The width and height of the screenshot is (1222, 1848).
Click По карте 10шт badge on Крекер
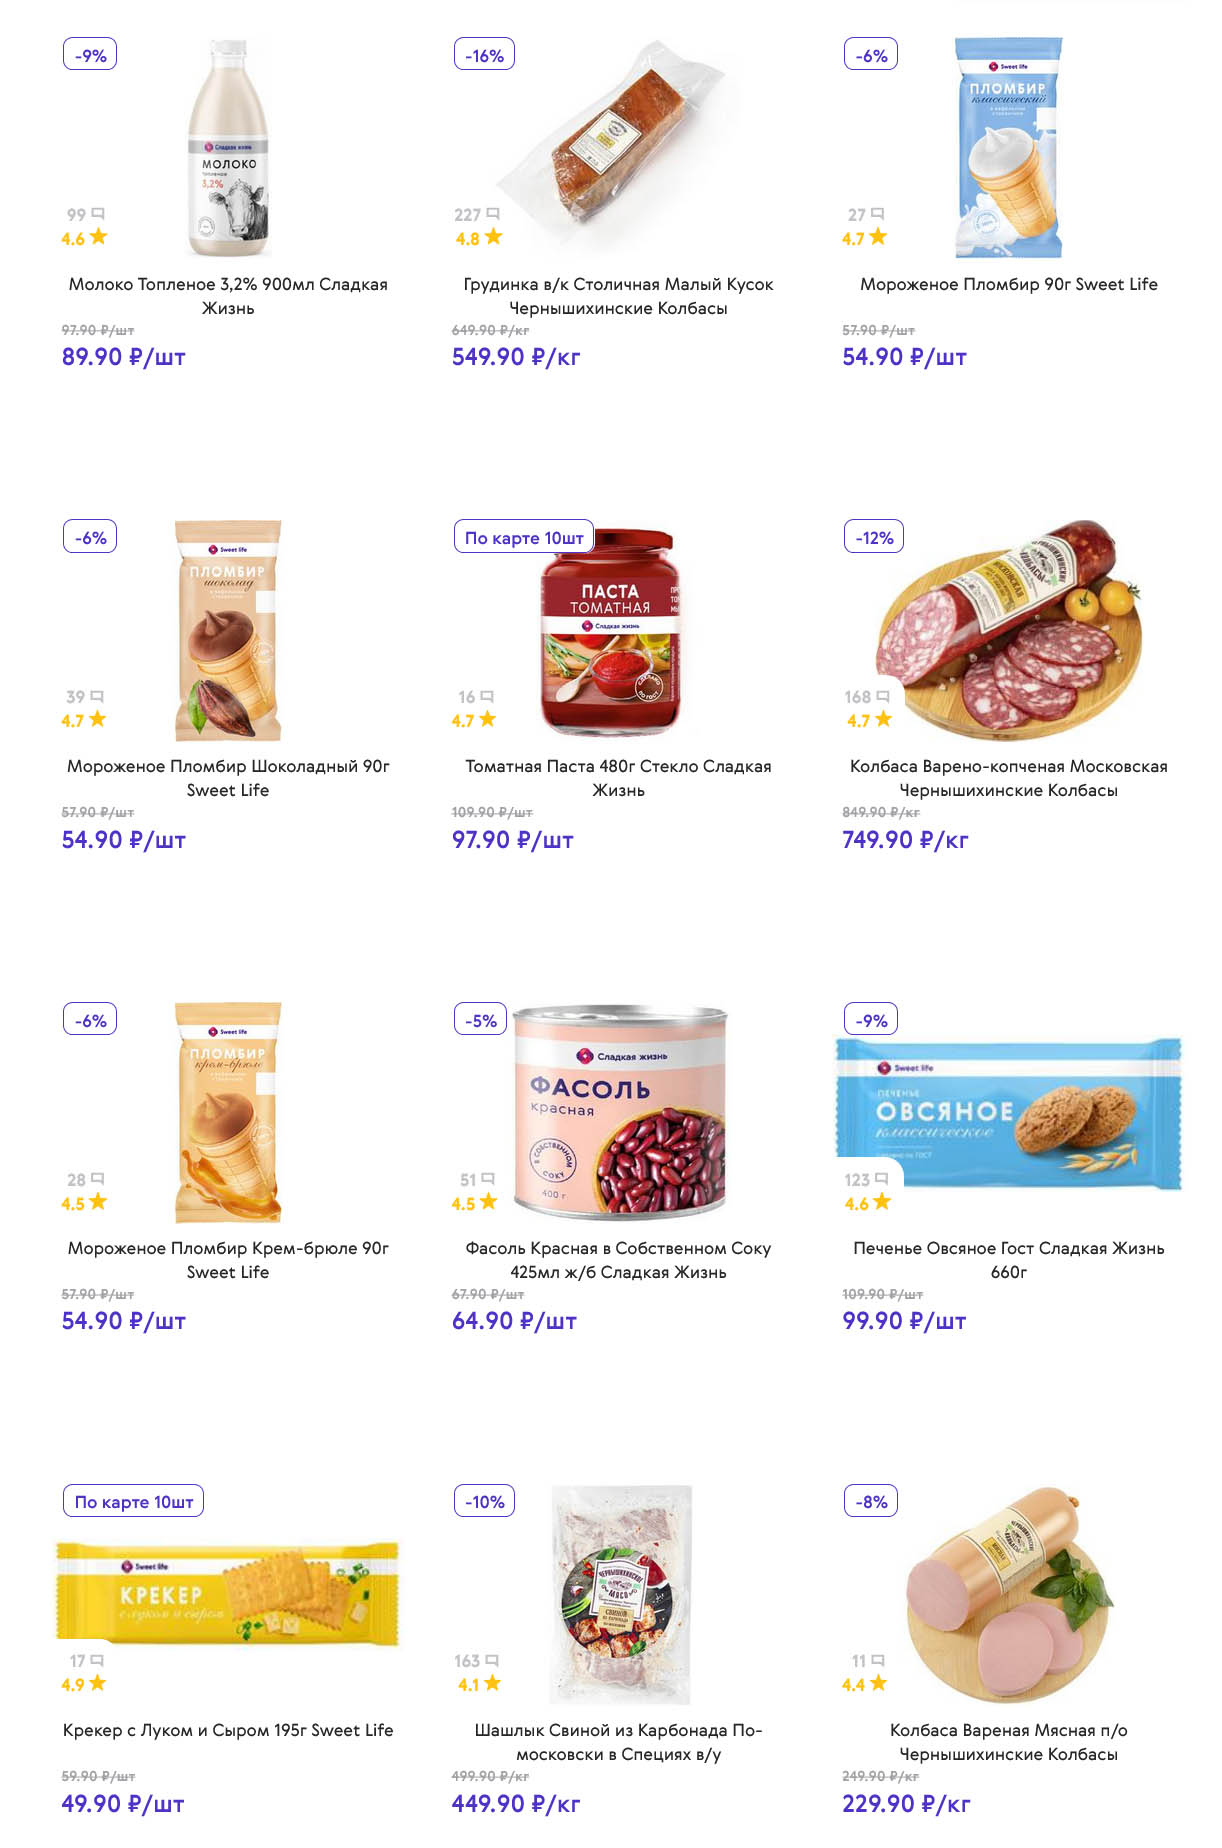click(134, 1501)
